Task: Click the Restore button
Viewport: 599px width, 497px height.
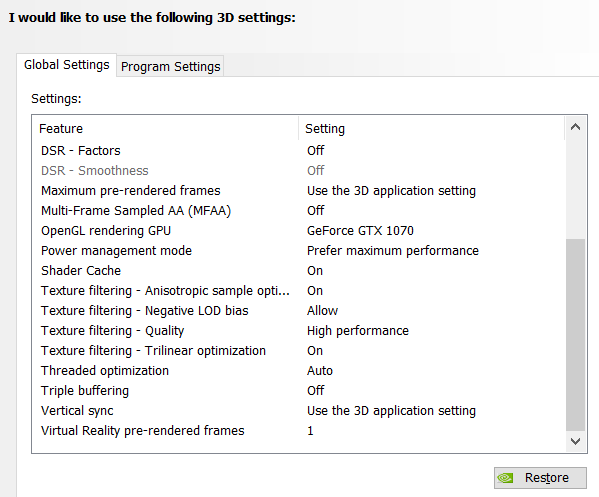Action: (540, 478)
